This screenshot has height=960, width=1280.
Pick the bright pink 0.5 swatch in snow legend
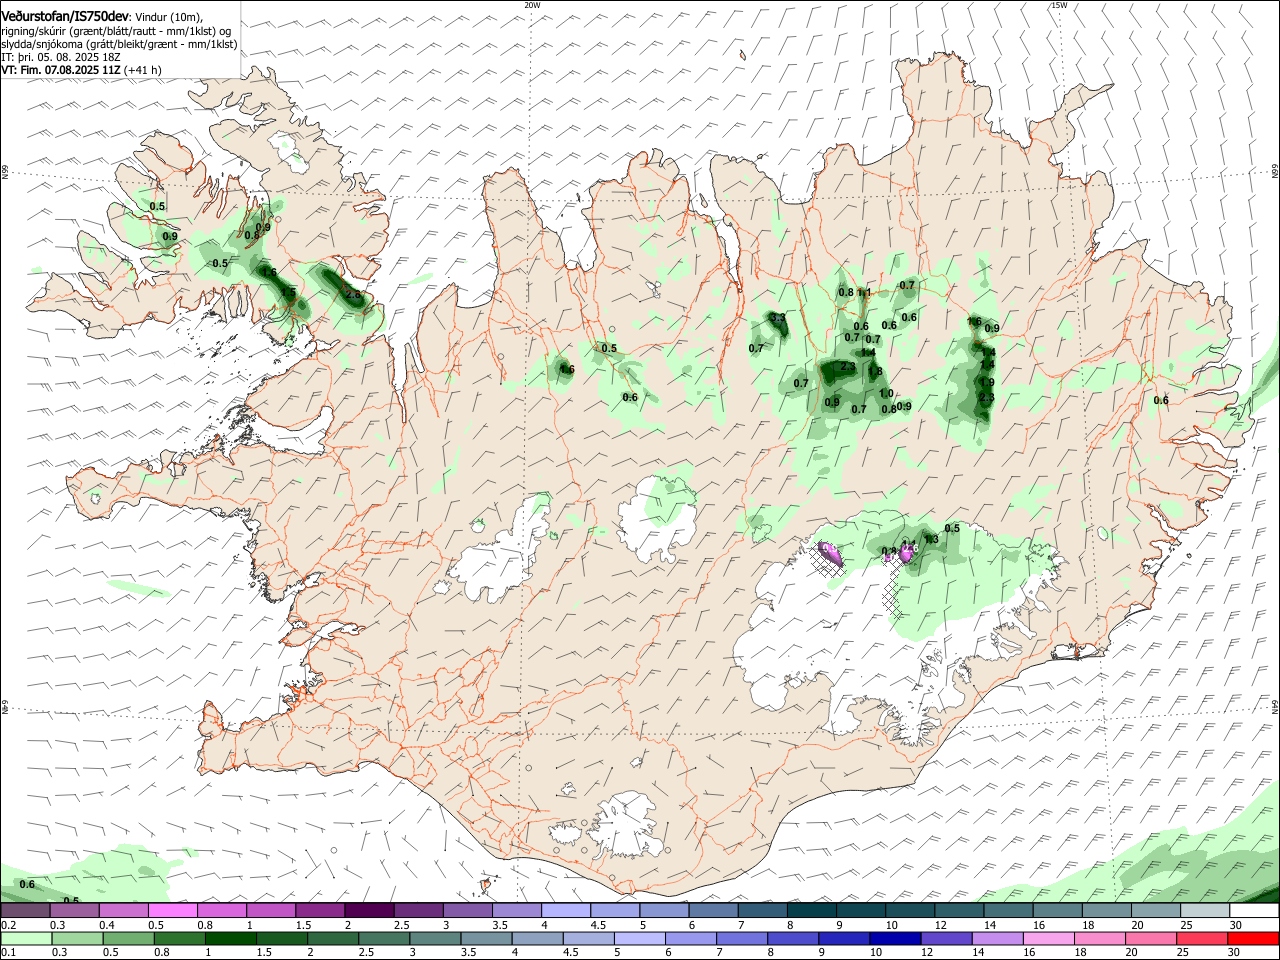point(173,911)
